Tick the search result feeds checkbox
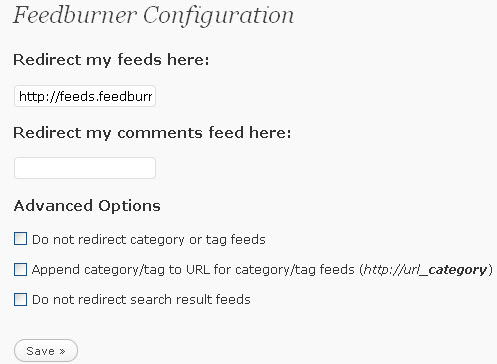Viewport: 497px width, 364px height. [x=20, y=299]
